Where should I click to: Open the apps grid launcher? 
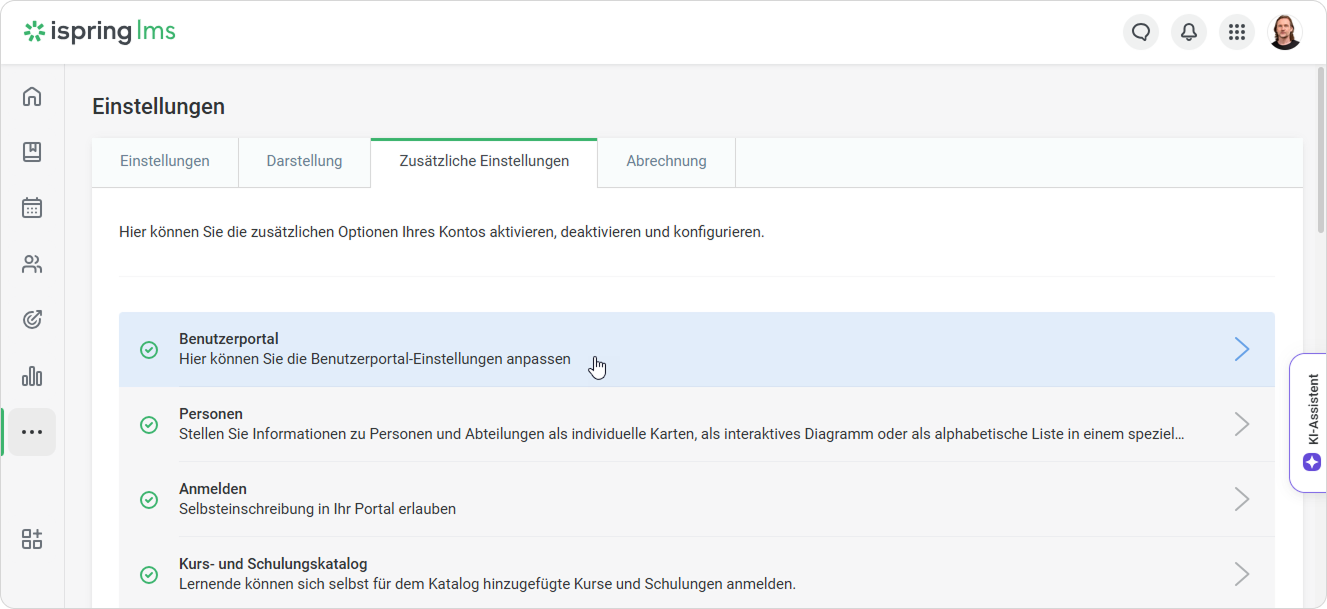[1237, 32]
